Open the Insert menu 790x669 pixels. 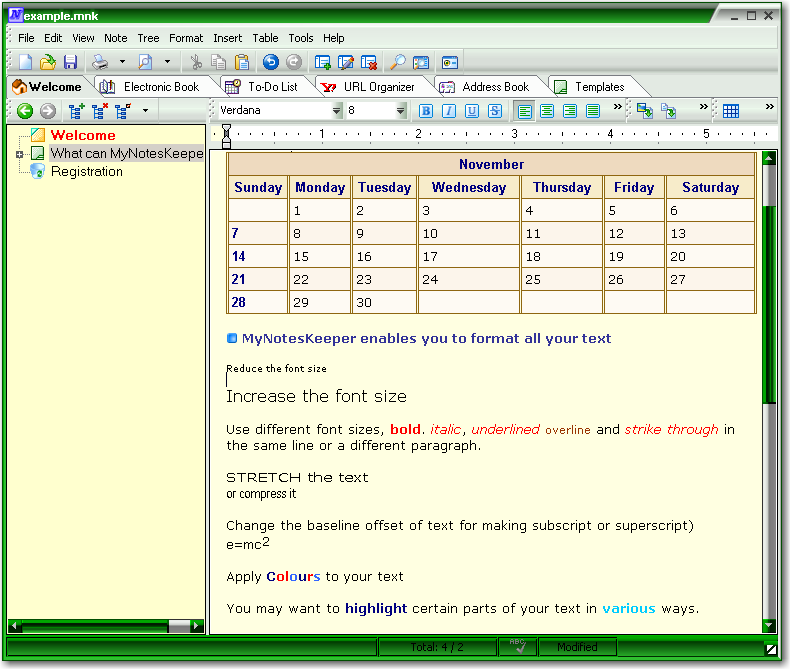coord(228,38)
